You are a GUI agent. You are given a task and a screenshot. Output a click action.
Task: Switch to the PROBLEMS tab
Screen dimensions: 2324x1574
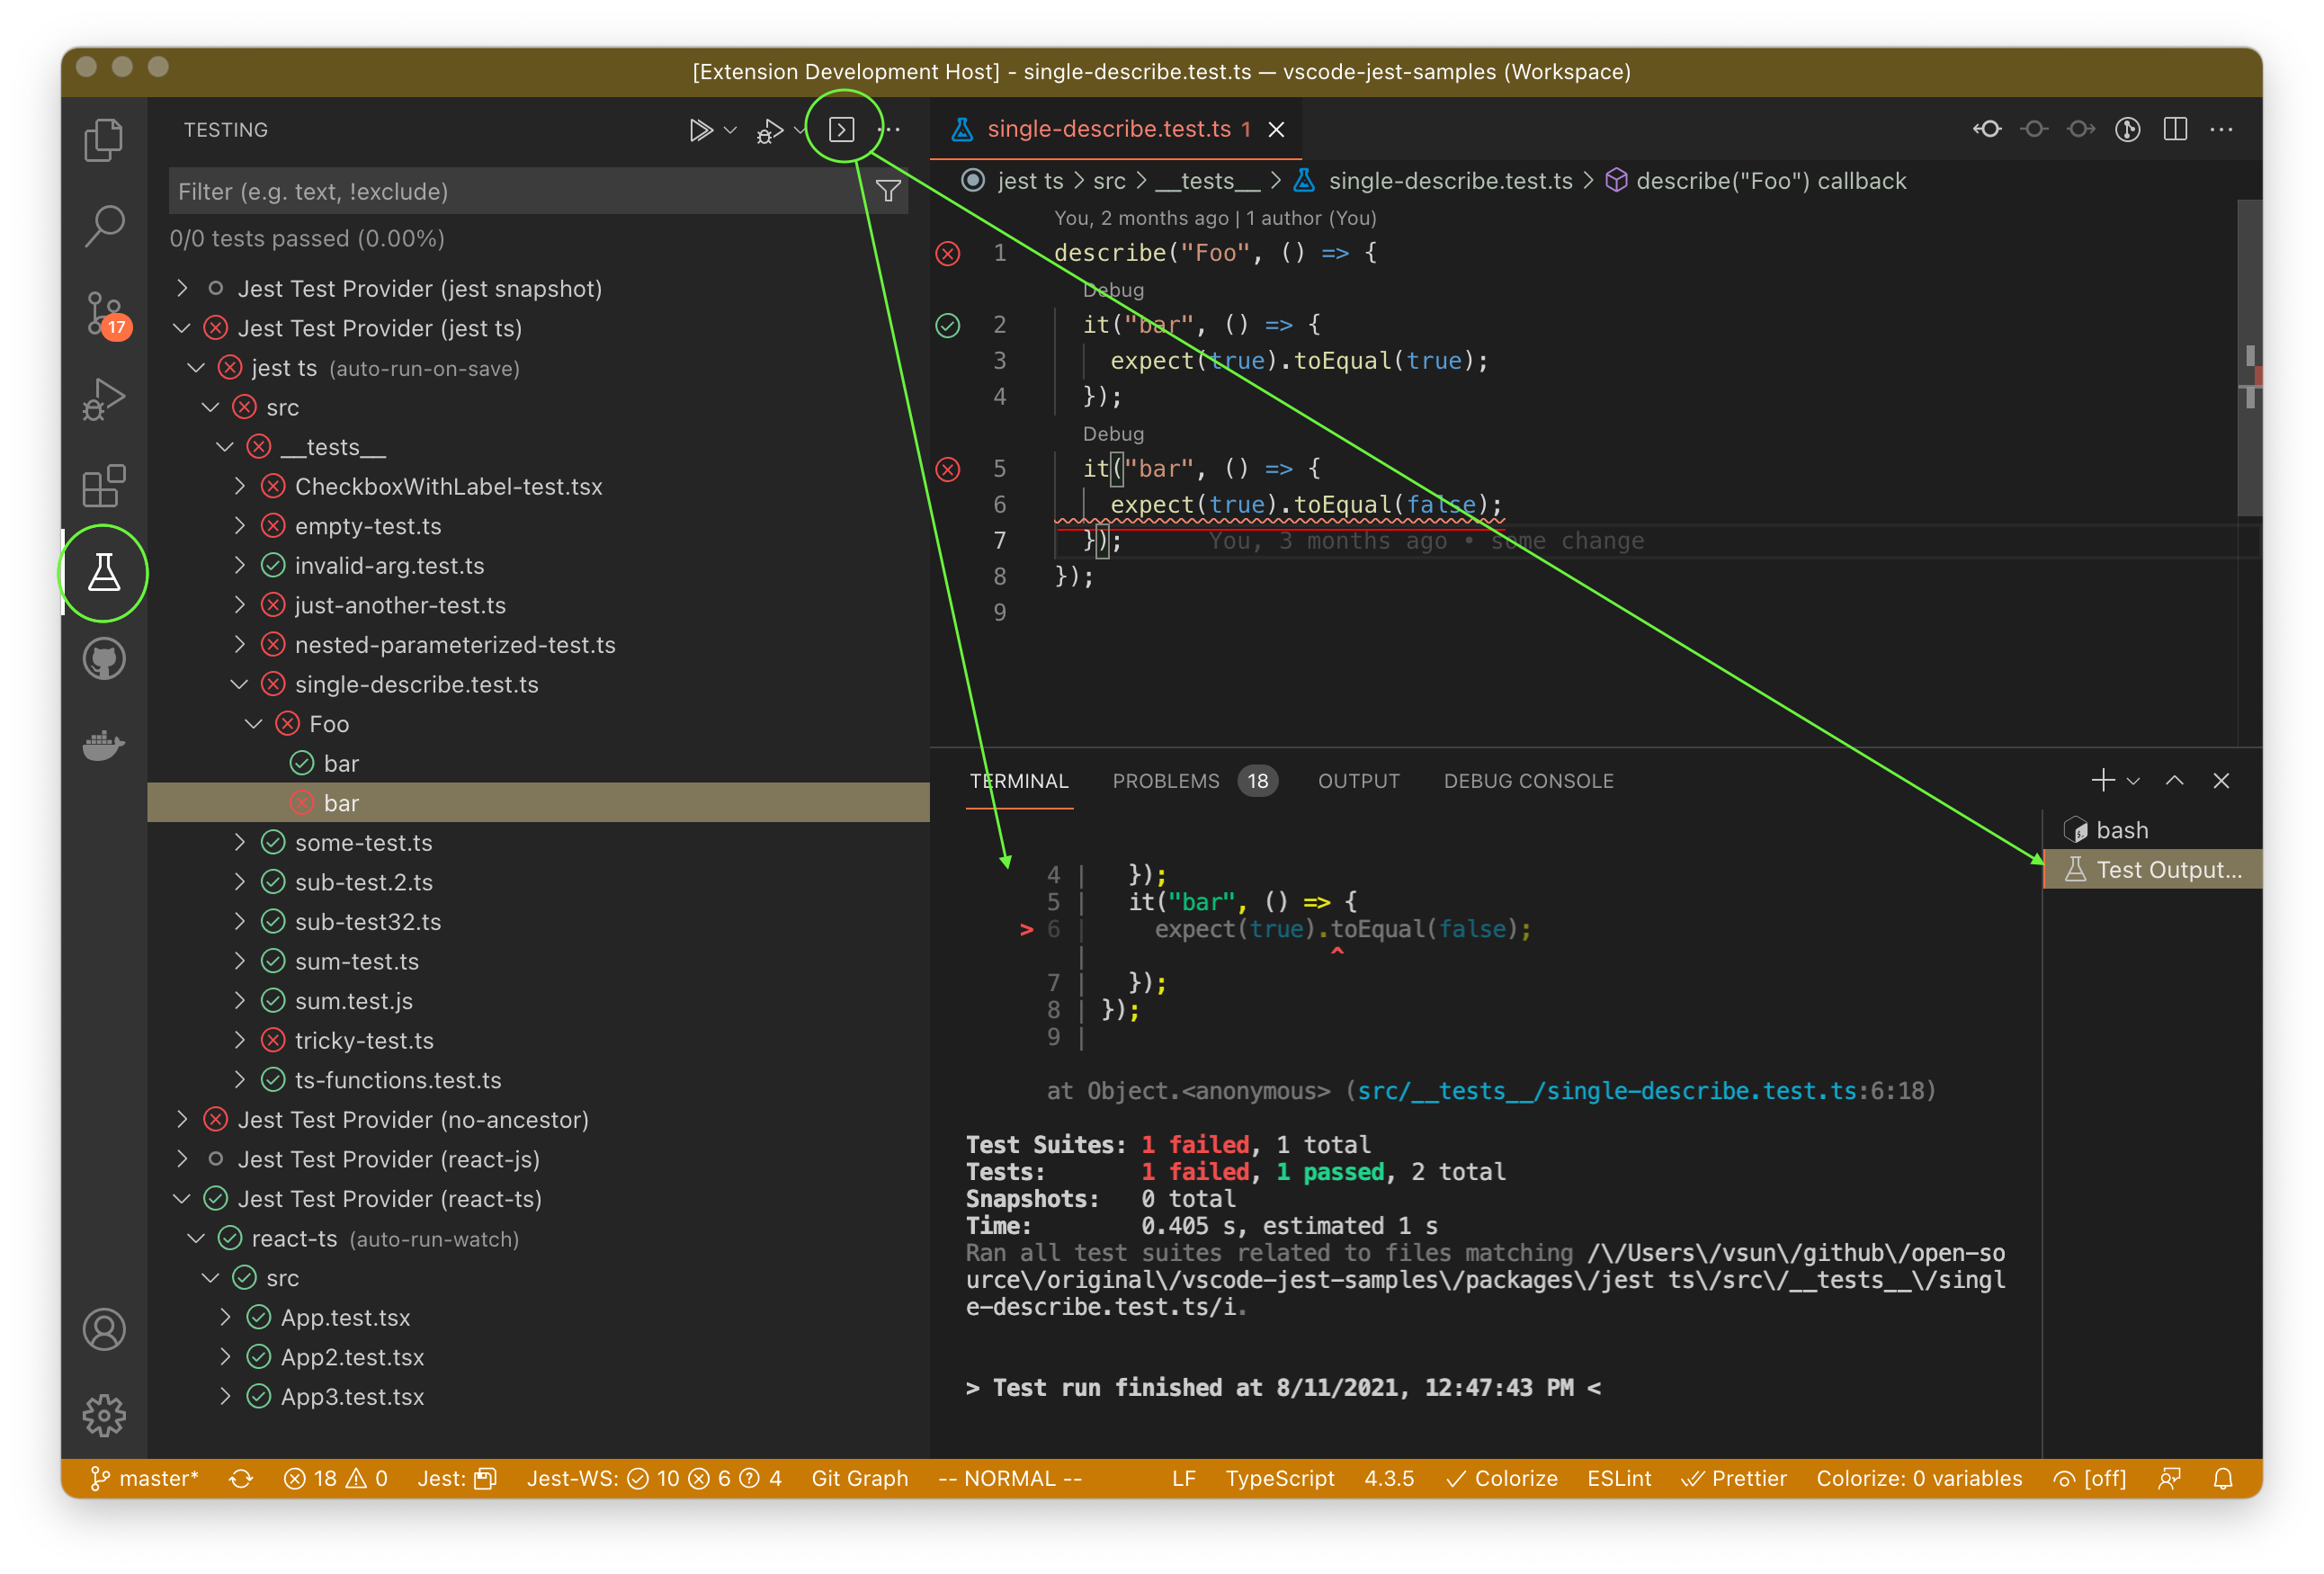point(1165,781)
